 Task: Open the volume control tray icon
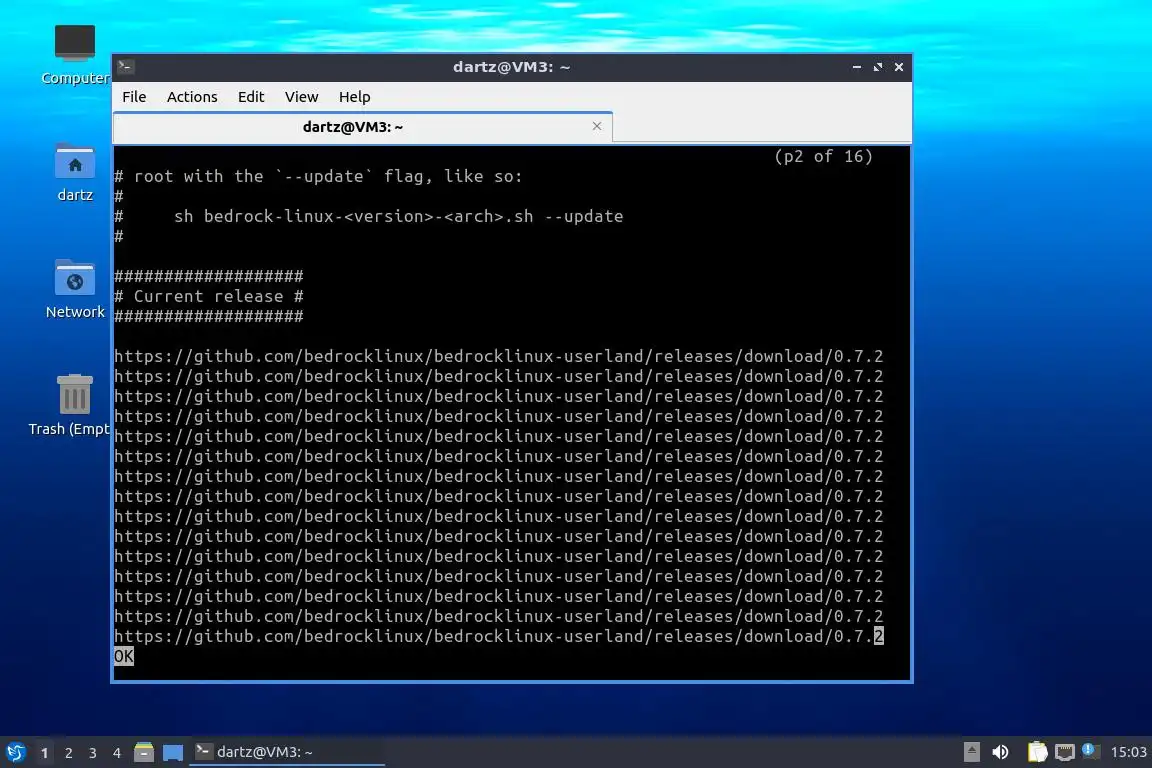[x=1000, y=752]
